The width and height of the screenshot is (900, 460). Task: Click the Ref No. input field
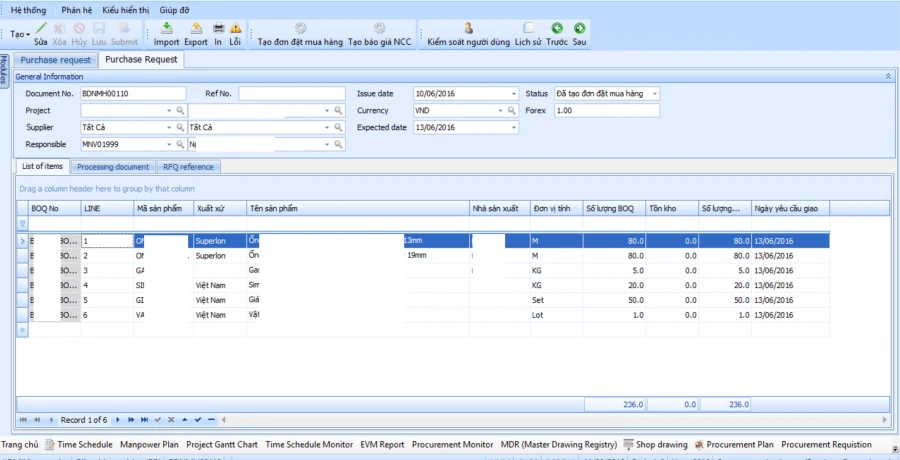[292, 94]
